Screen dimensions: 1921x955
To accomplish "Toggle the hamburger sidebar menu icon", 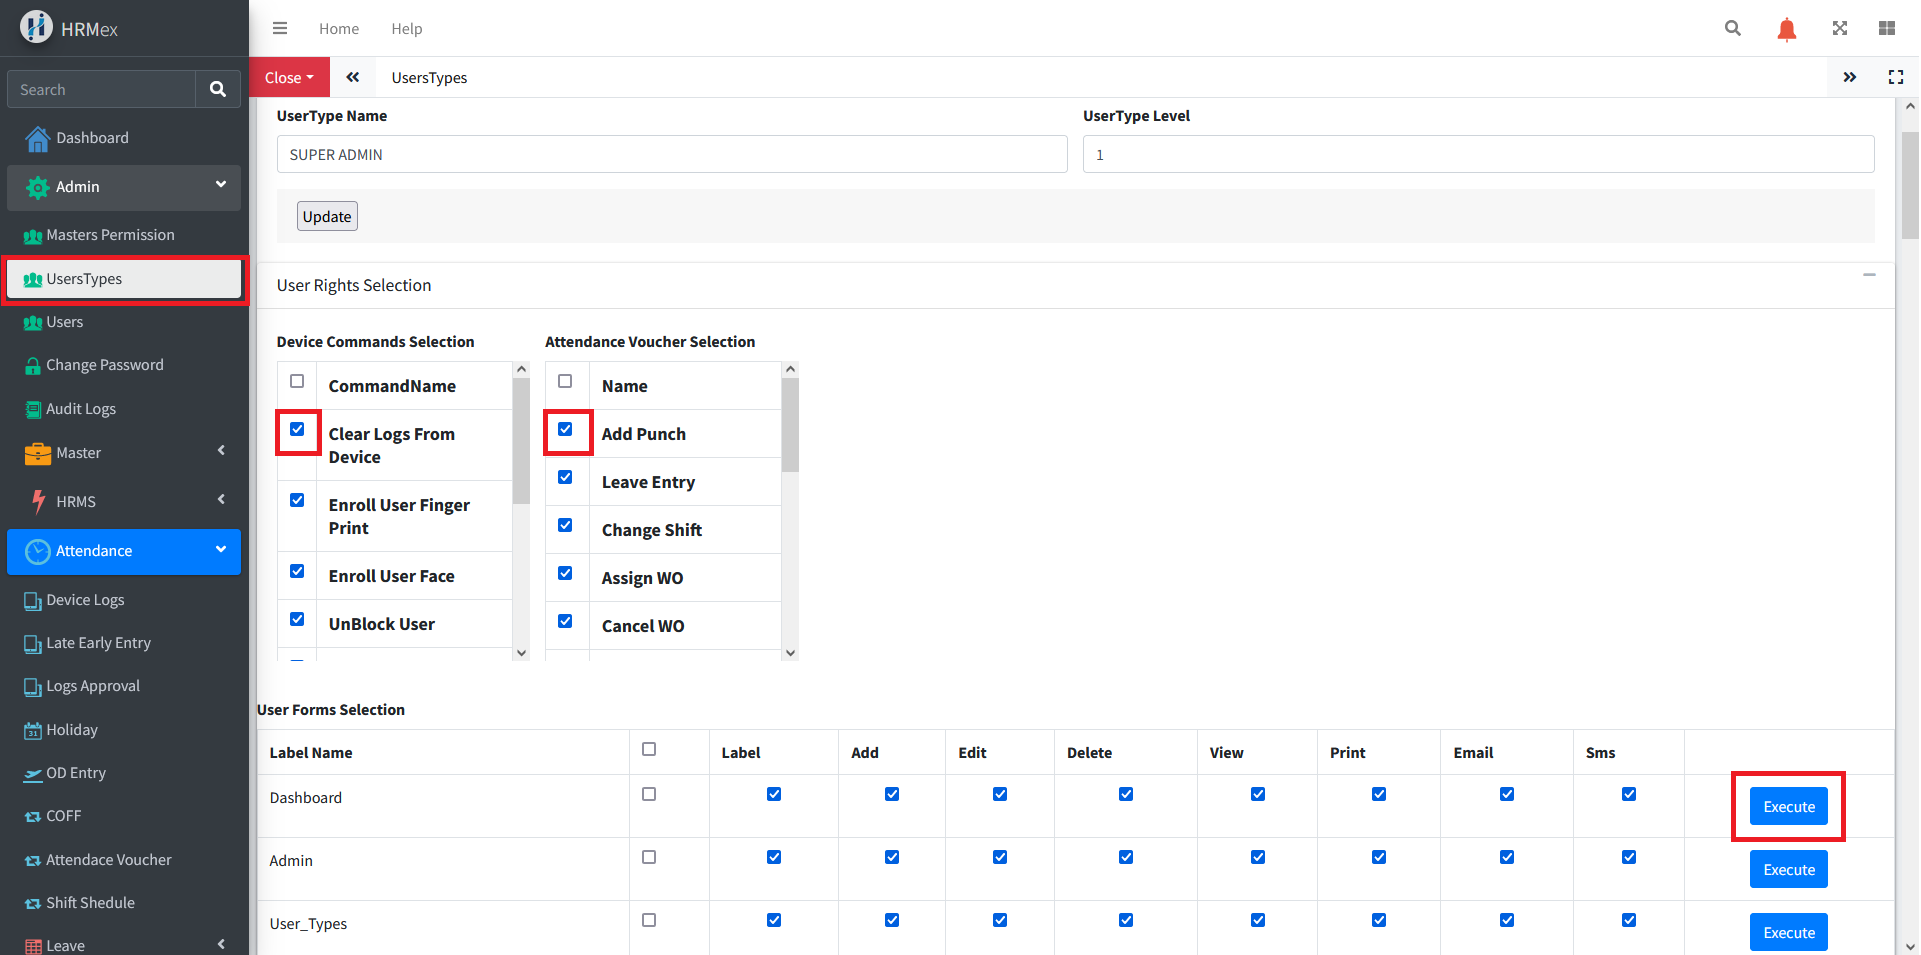I will pyautogui.click(x=280, y=29).
